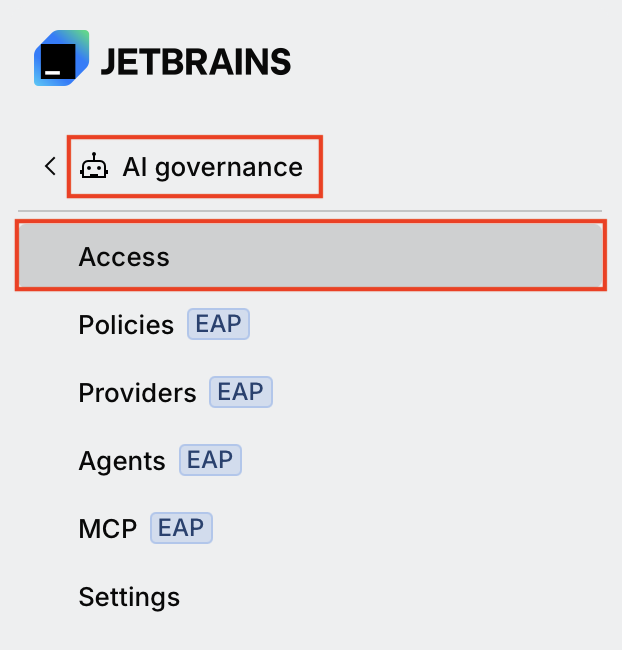The image size is (622, 650).
Task: Click the divider line under AI governance
Action: [x=310, y=211]
